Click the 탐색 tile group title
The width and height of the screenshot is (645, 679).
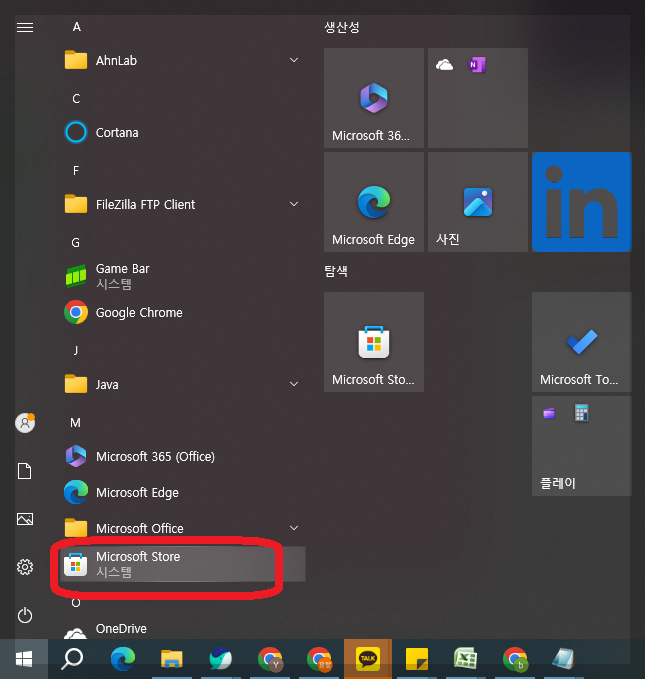click(336, 272)
